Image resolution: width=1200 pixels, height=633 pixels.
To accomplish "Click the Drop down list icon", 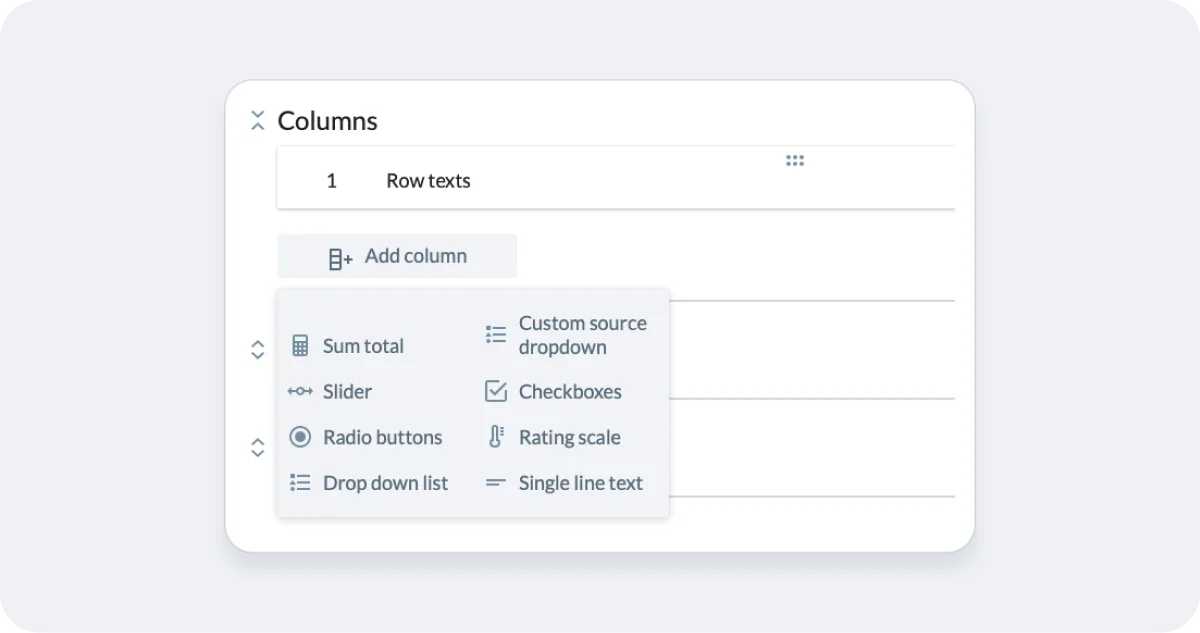I will tap(300, 482).
